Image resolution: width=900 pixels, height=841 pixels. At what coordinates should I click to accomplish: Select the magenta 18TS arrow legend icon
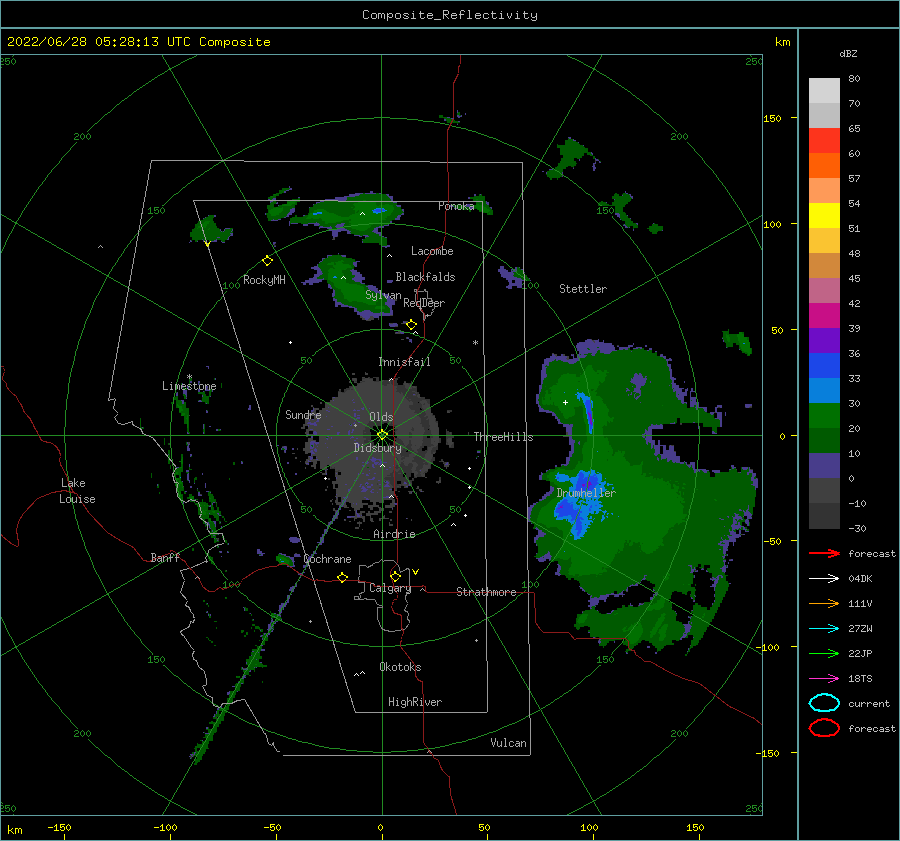point(824,679)
